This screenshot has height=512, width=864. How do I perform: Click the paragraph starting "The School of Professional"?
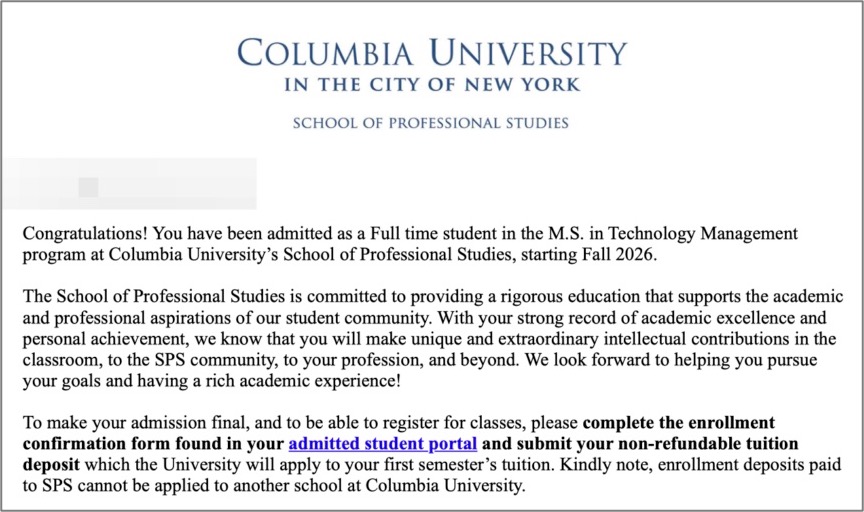pyautogui.click(x=430, y=339)
